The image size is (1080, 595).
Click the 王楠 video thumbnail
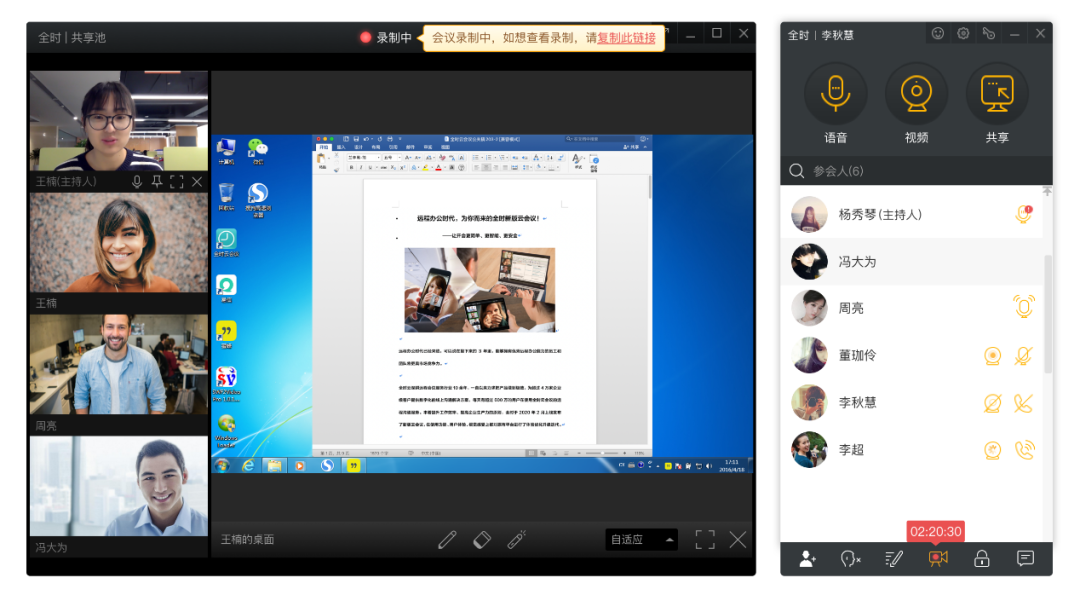click(118, 242)
